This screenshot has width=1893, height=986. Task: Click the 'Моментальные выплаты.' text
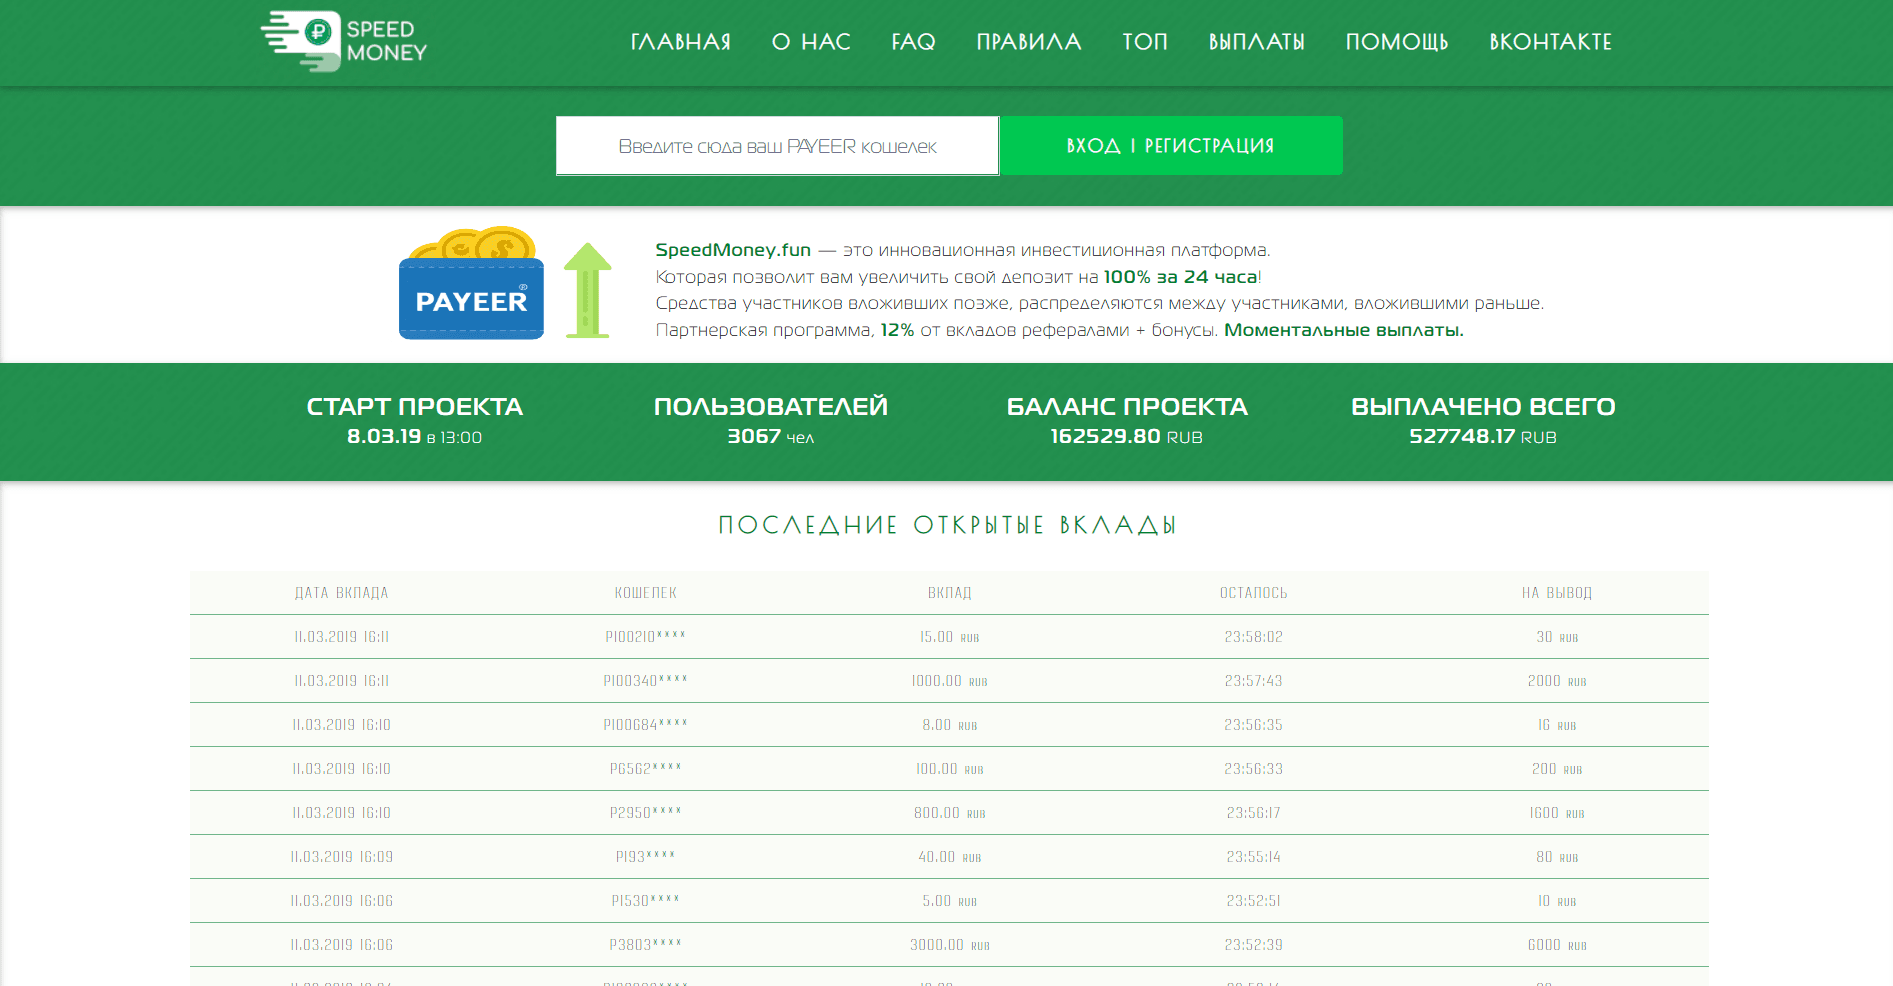click(1344, 330)
